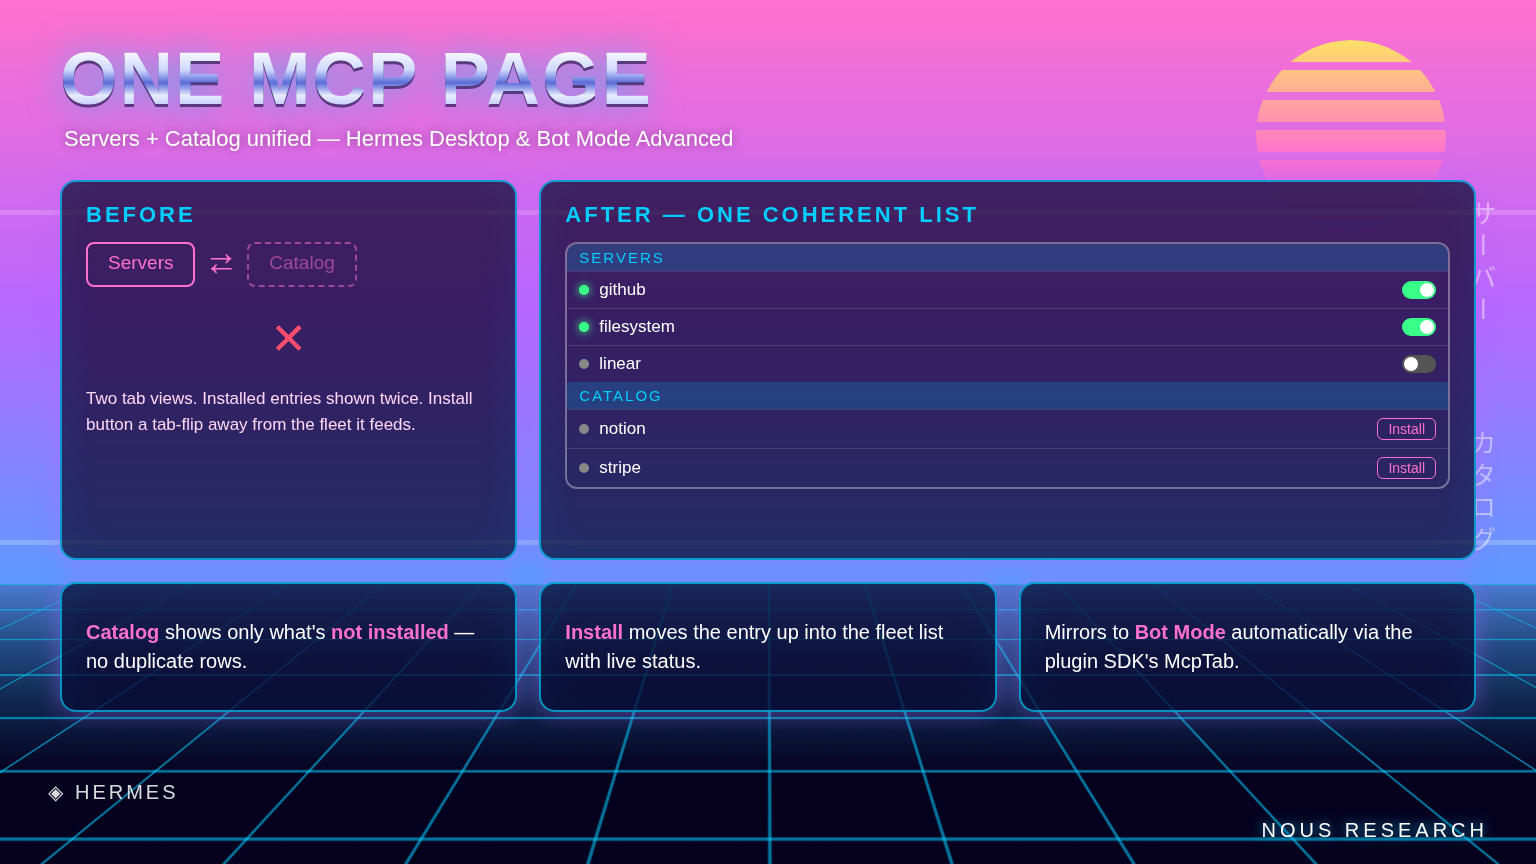Click gray status dot beside linear
Screen dimensions: 1536x864
coord(584,364)
